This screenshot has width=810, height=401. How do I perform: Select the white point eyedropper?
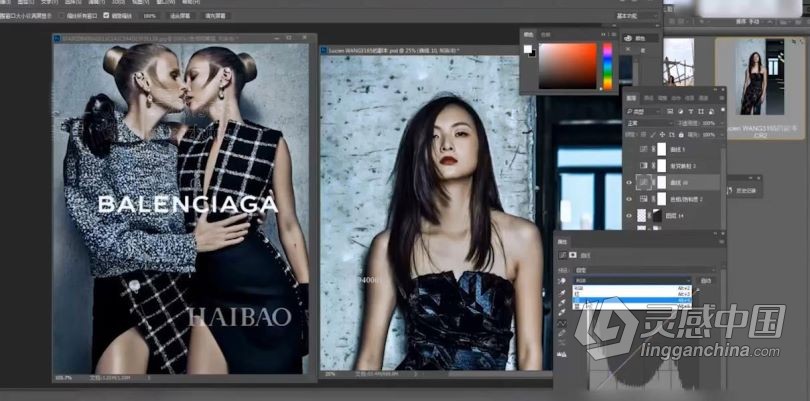tap(562, 313)
